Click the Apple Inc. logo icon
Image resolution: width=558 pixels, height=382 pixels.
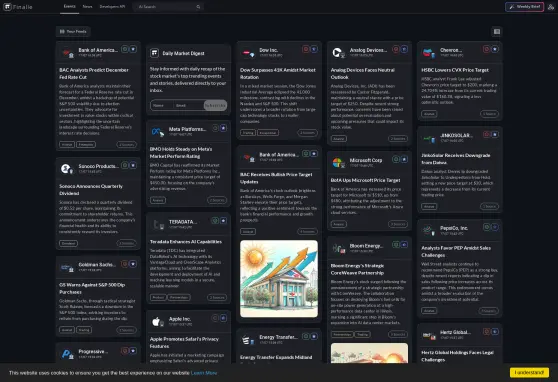click(157, 321)
